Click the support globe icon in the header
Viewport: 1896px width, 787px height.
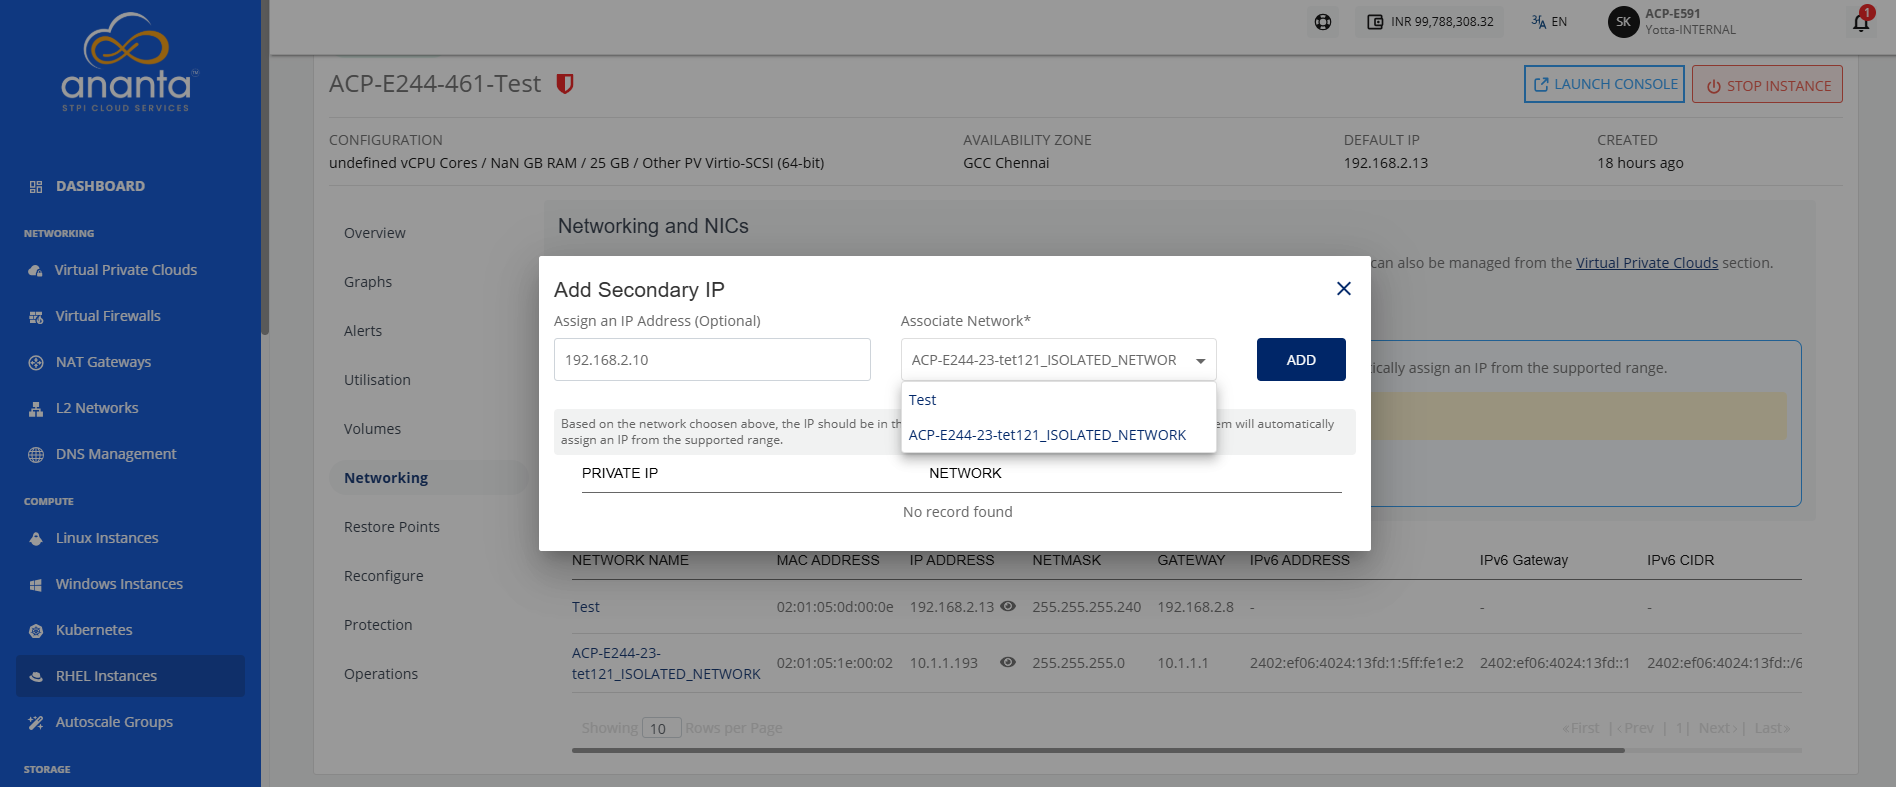tap(1323, 22)
